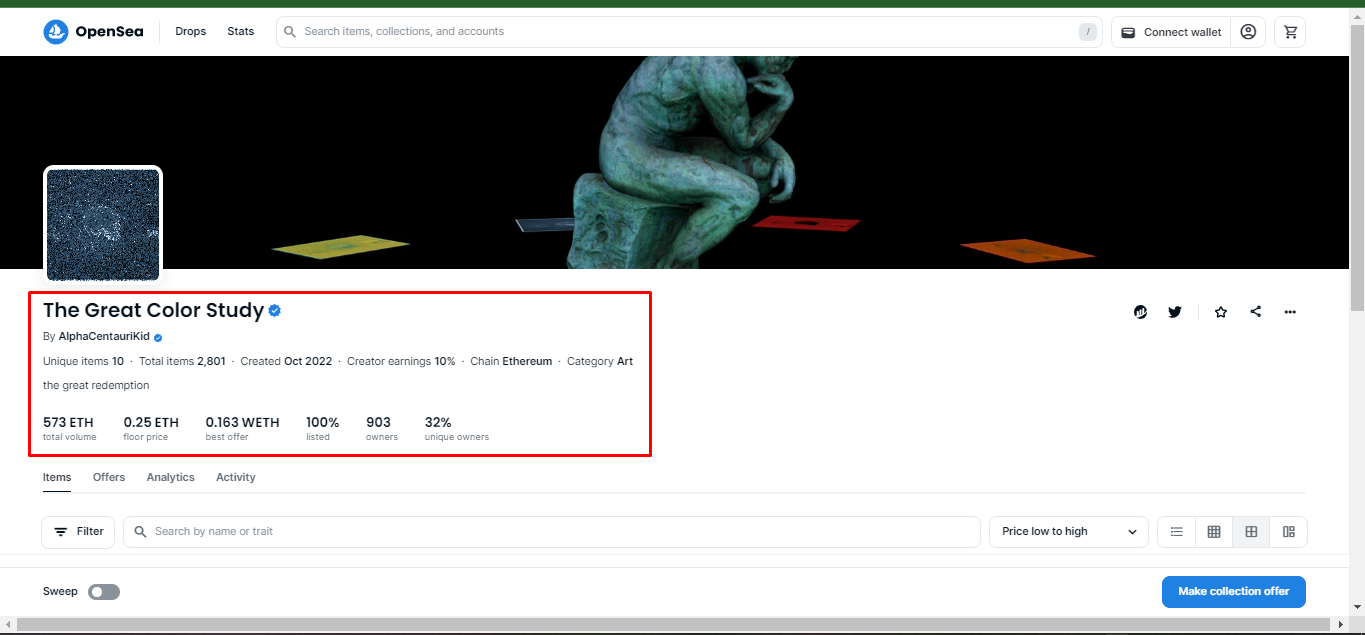The height and width of the screenshot is (635, 1365).
Task: Toggle the Sweep switch
Action: (x=104, y=592)
